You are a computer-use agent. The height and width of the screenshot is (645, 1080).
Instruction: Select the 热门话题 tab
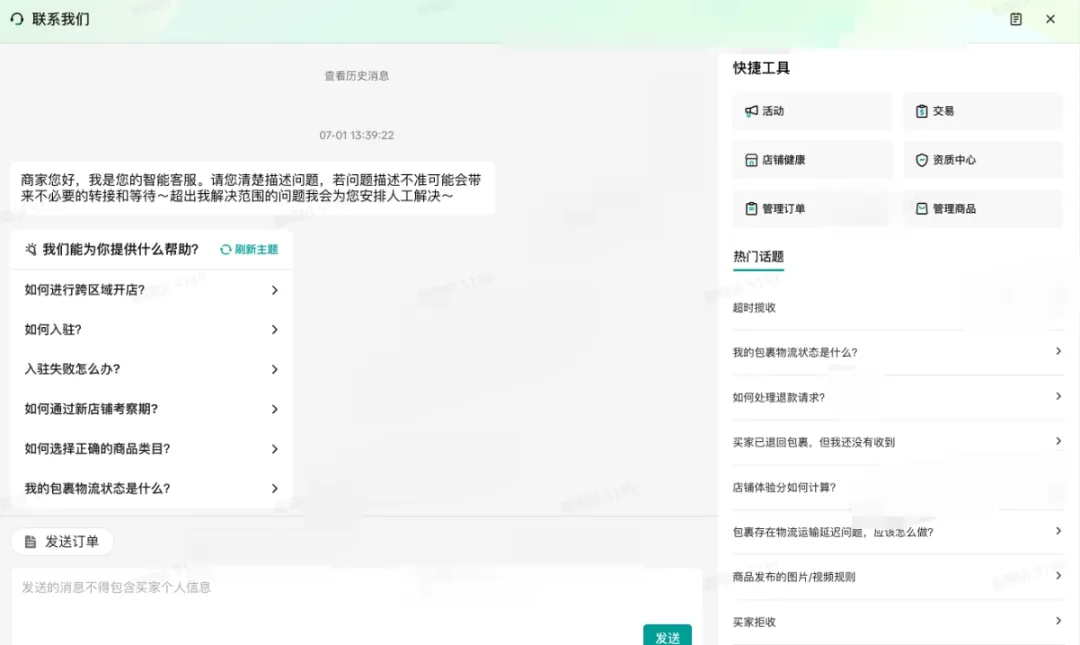point(758,257)
